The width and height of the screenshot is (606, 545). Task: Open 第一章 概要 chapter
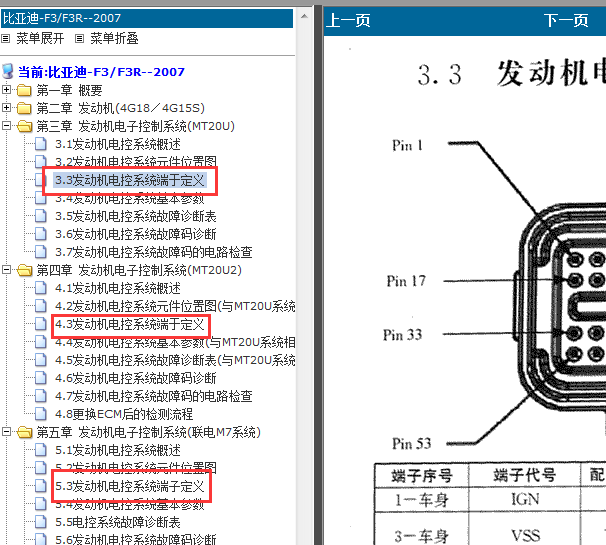click(x=69, y=90)
